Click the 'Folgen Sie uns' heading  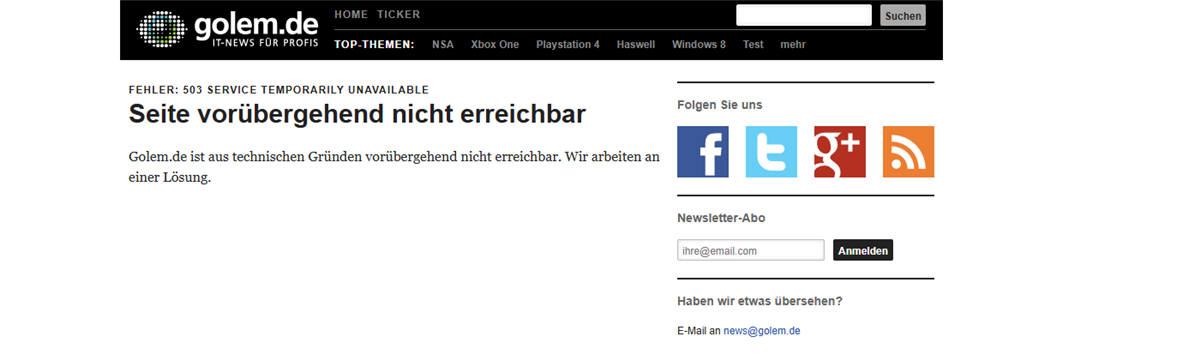pyautogui.click(x=719, y=105)
